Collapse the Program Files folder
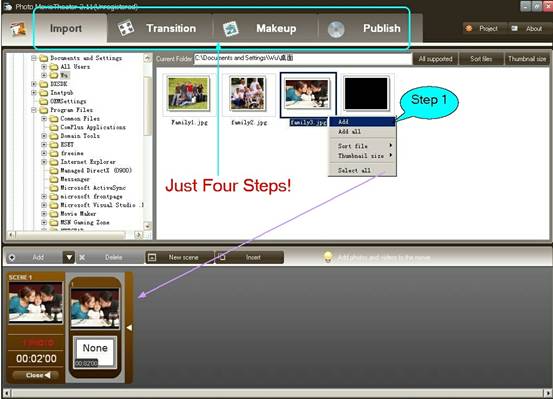This screenshot has height=399, width=553. point(34,110)
